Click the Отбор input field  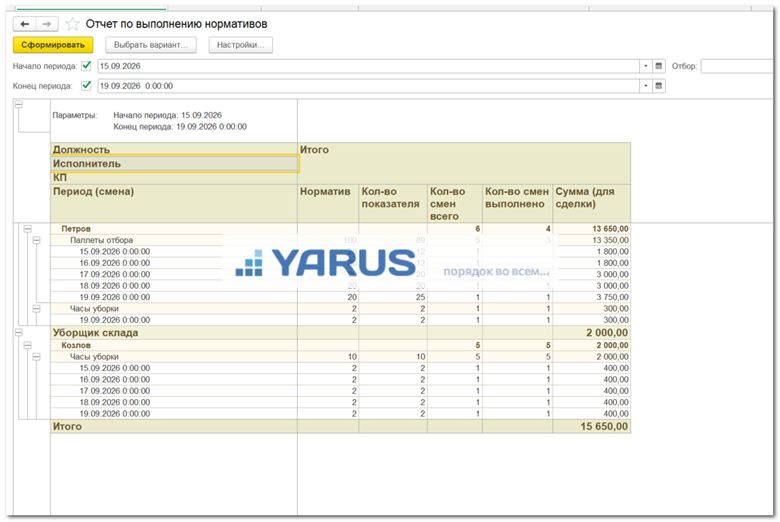[737, 66]
